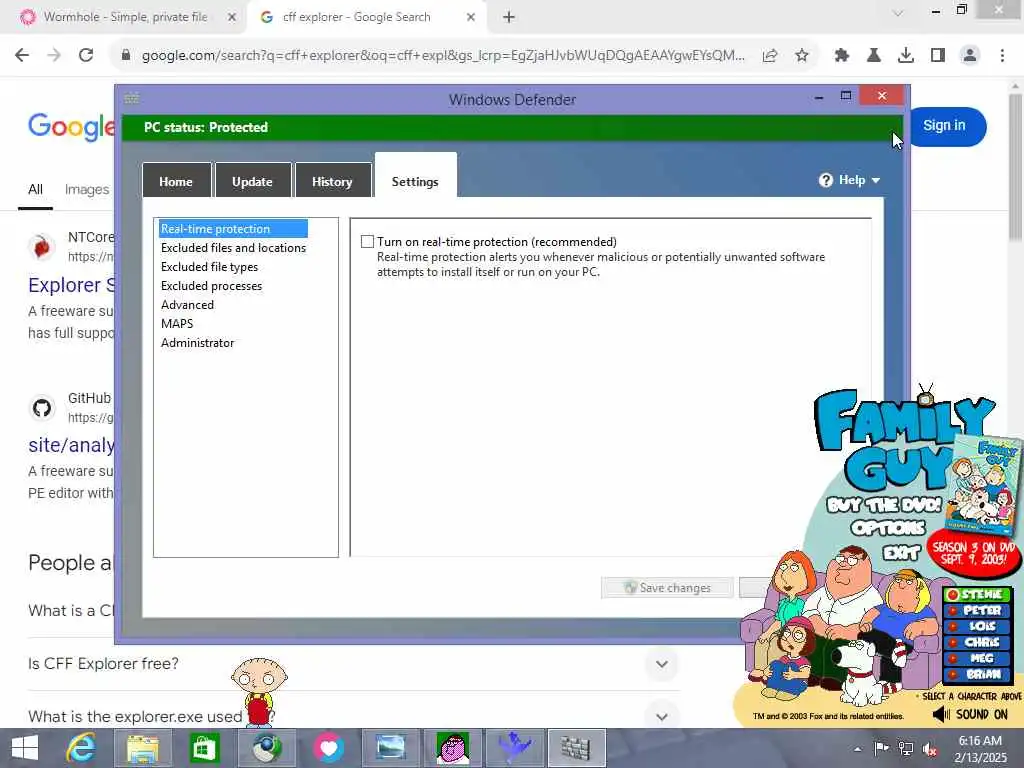Image resolution: width=1024 pixels, height=768 pixels.
Task: Open Chrome extensions puzzle icon
Action: [842, 56]
